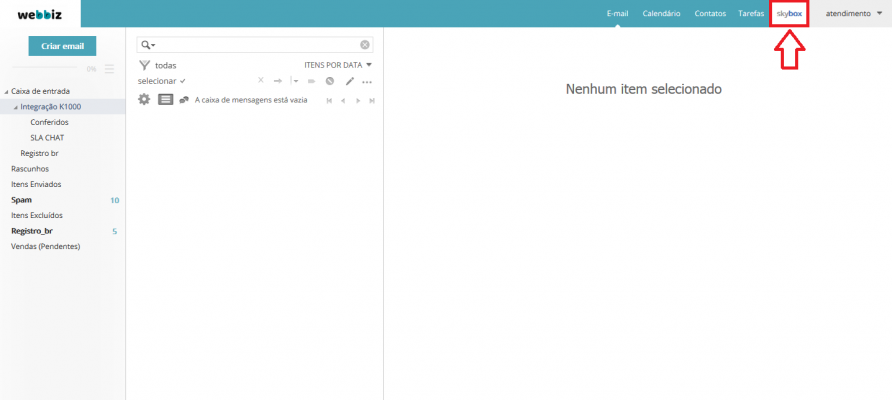Select the Spam folder

[21, 200]
